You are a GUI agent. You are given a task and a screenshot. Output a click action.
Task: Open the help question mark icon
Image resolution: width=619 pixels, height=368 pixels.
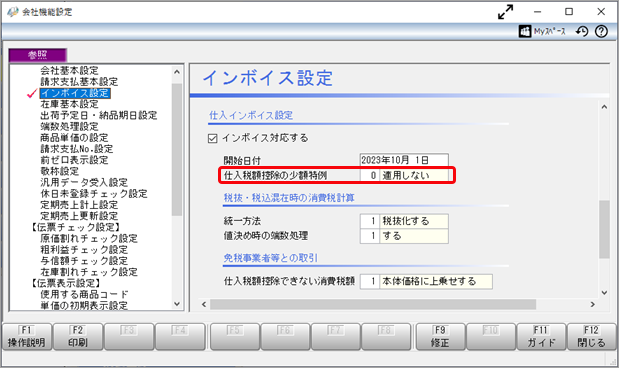601,31
